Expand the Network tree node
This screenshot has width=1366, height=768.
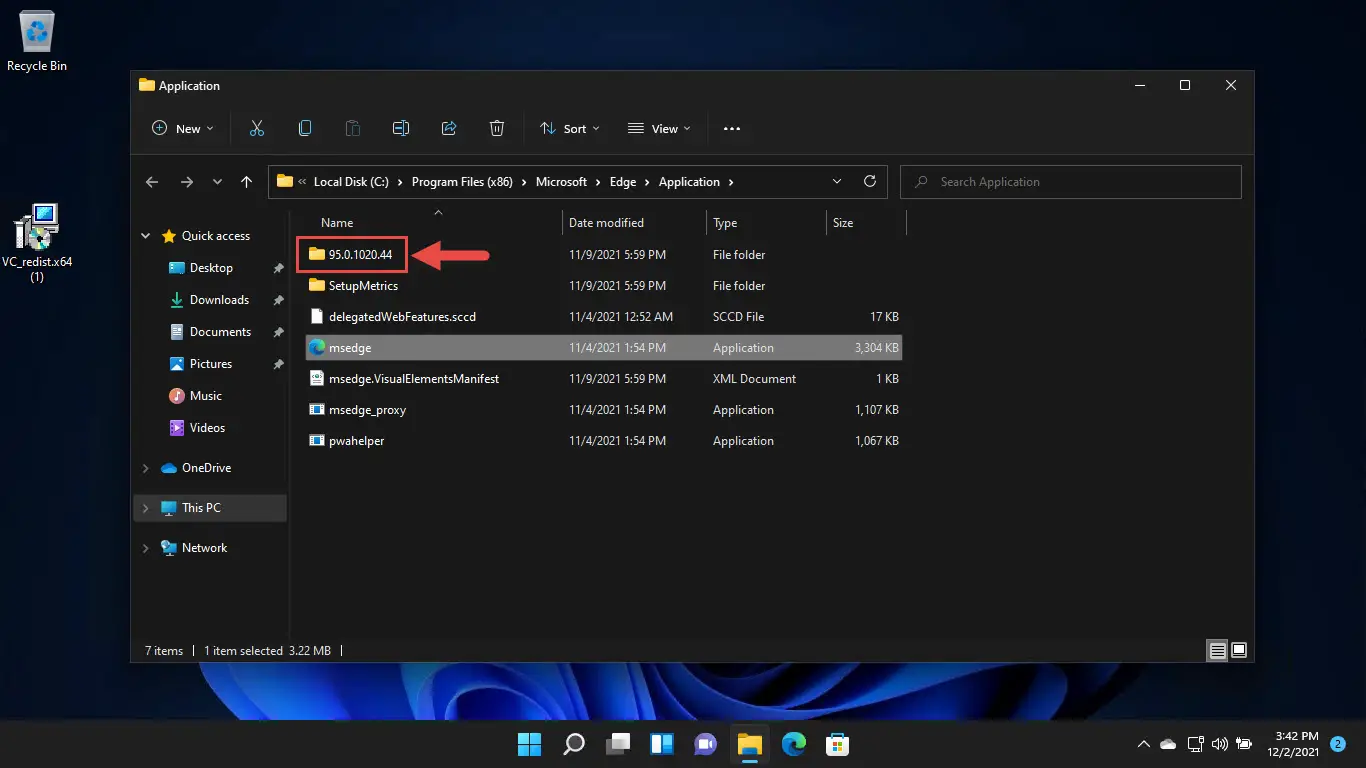coord(146,548)
